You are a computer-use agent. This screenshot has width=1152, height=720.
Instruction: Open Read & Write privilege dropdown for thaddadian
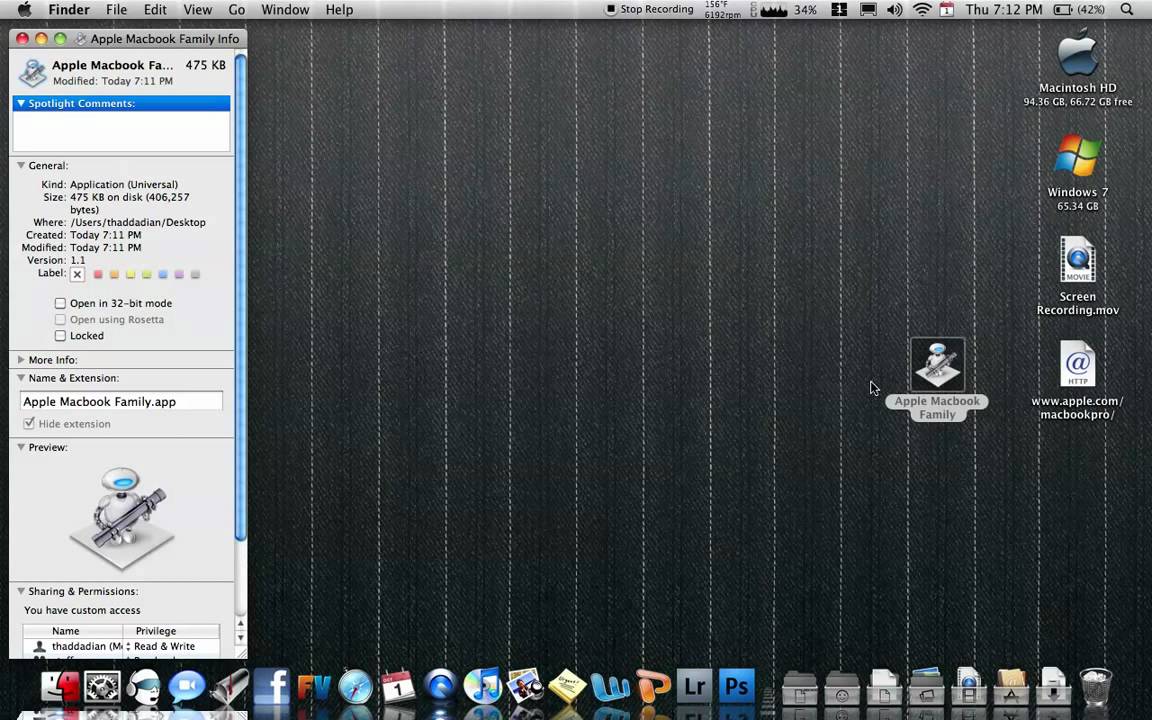pyautogui.click(x=171, y=647)
